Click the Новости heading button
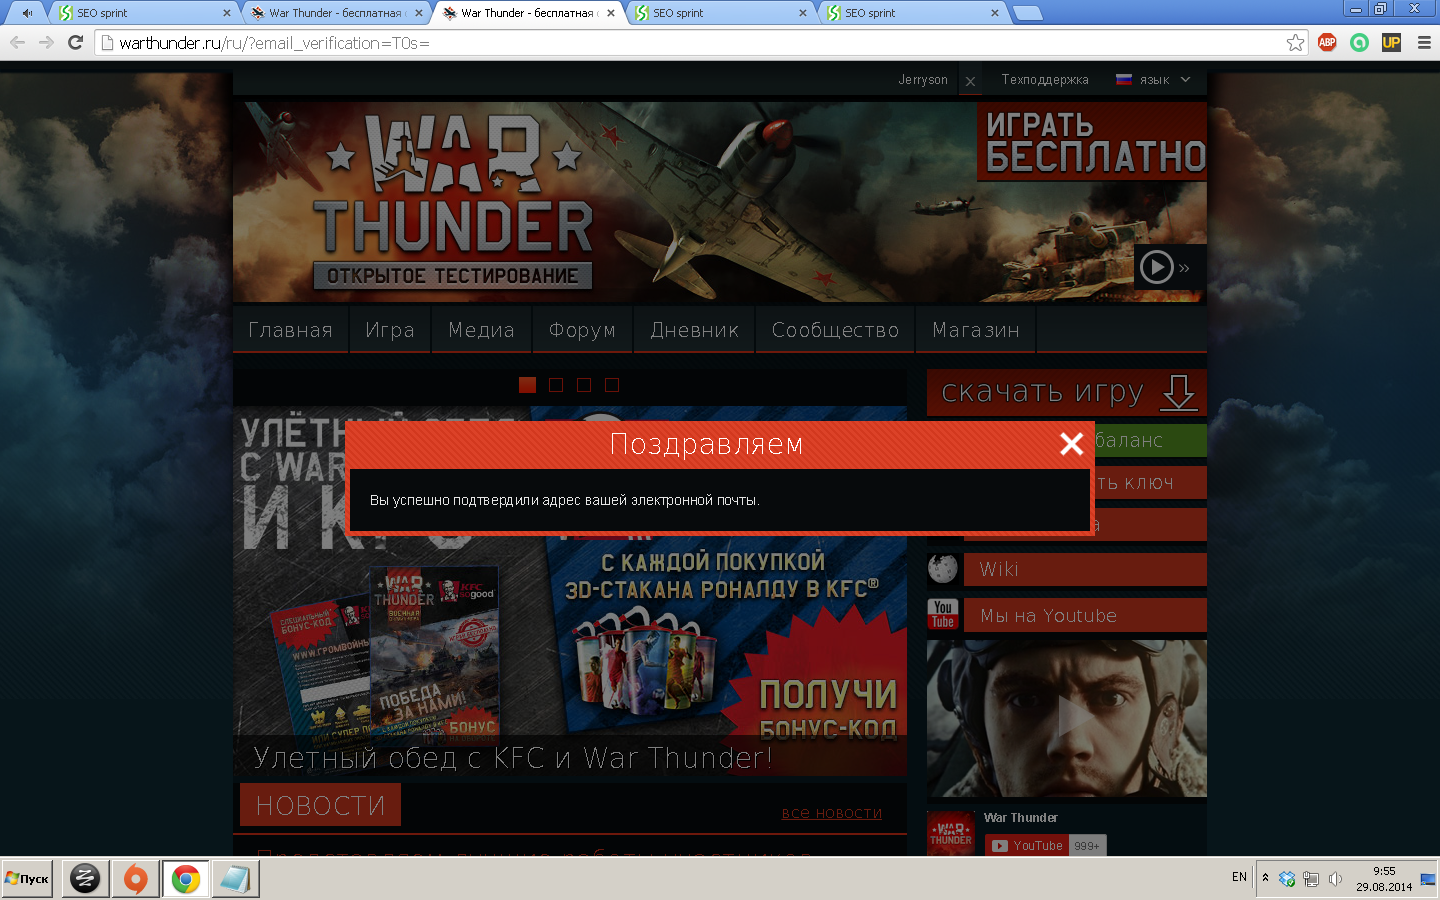This screenshot has width=1440, height=900. coord(320,805)
